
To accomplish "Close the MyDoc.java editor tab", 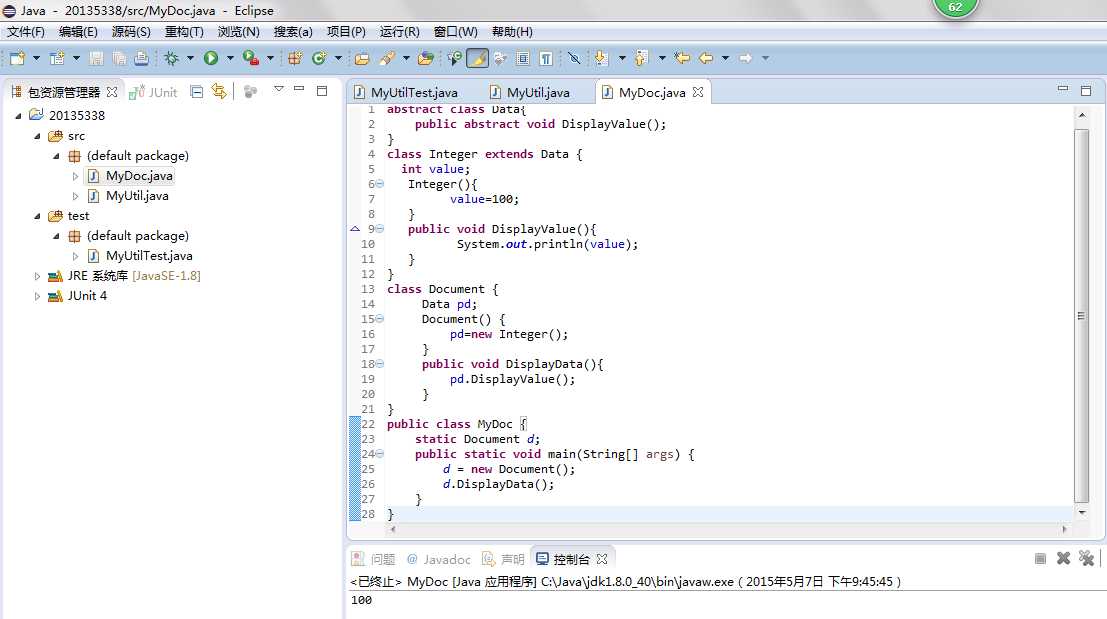I will [698, 92].
